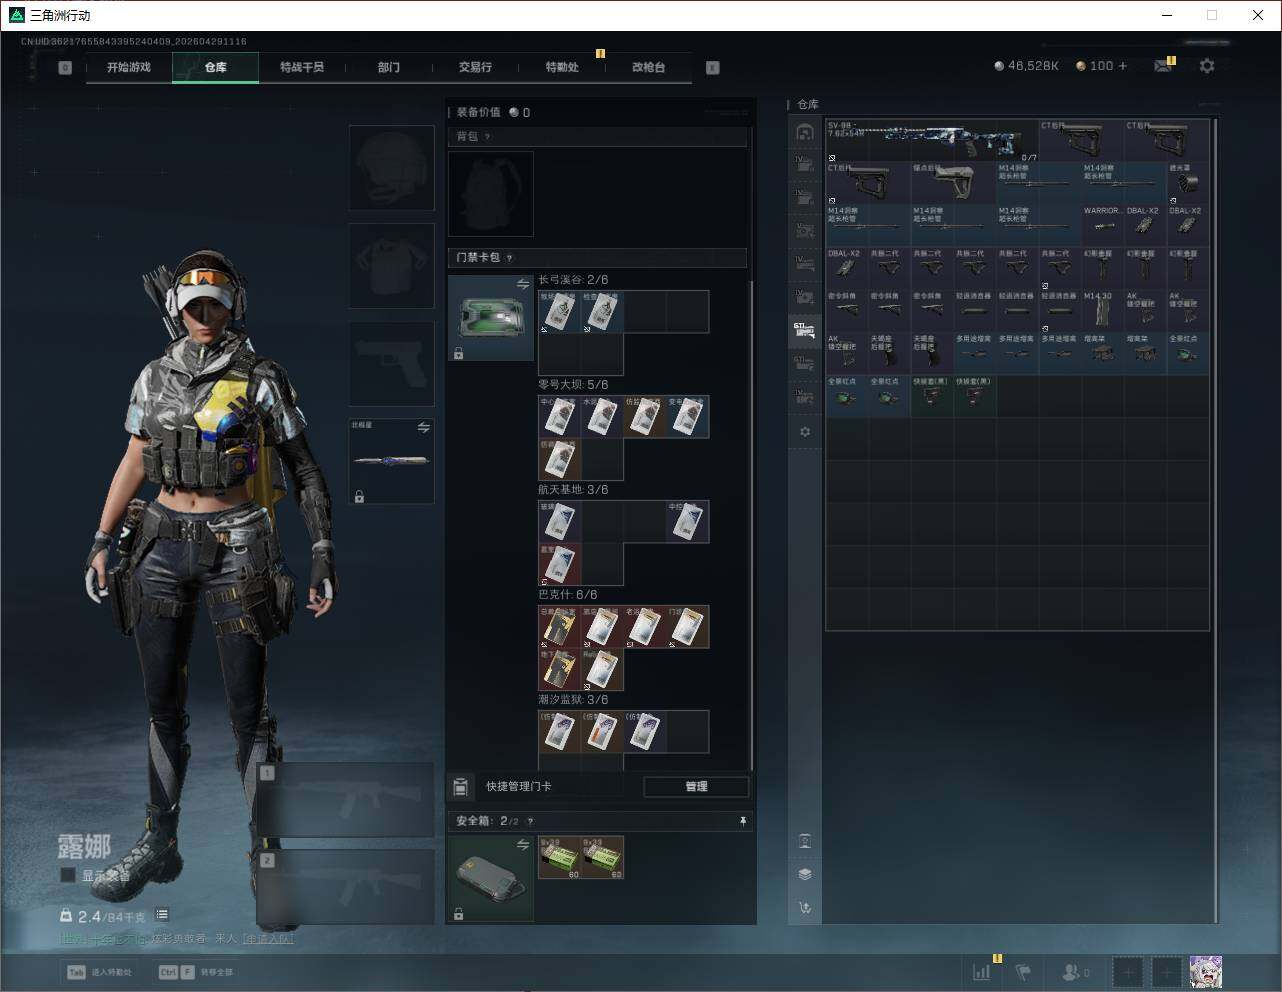This screenshot has width=1282, height=992.
Task: Open the settings gear icon
Action: pos(1207,65)
